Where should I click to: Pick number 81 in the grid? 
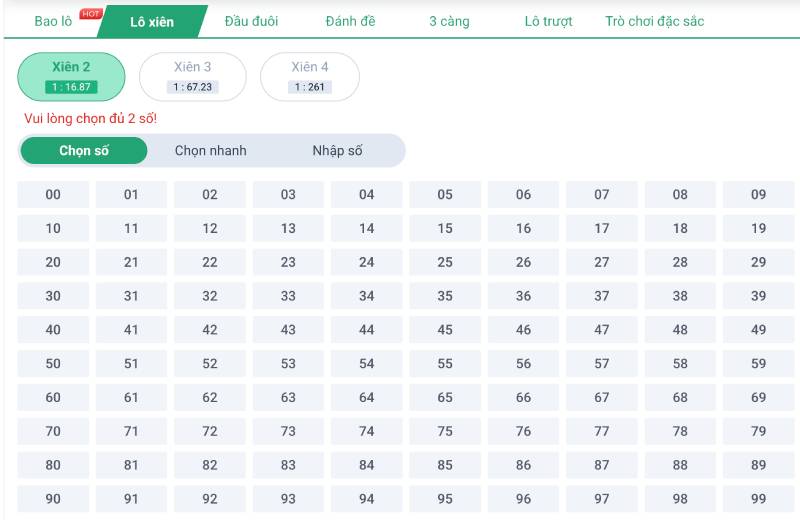pos(131,465)
